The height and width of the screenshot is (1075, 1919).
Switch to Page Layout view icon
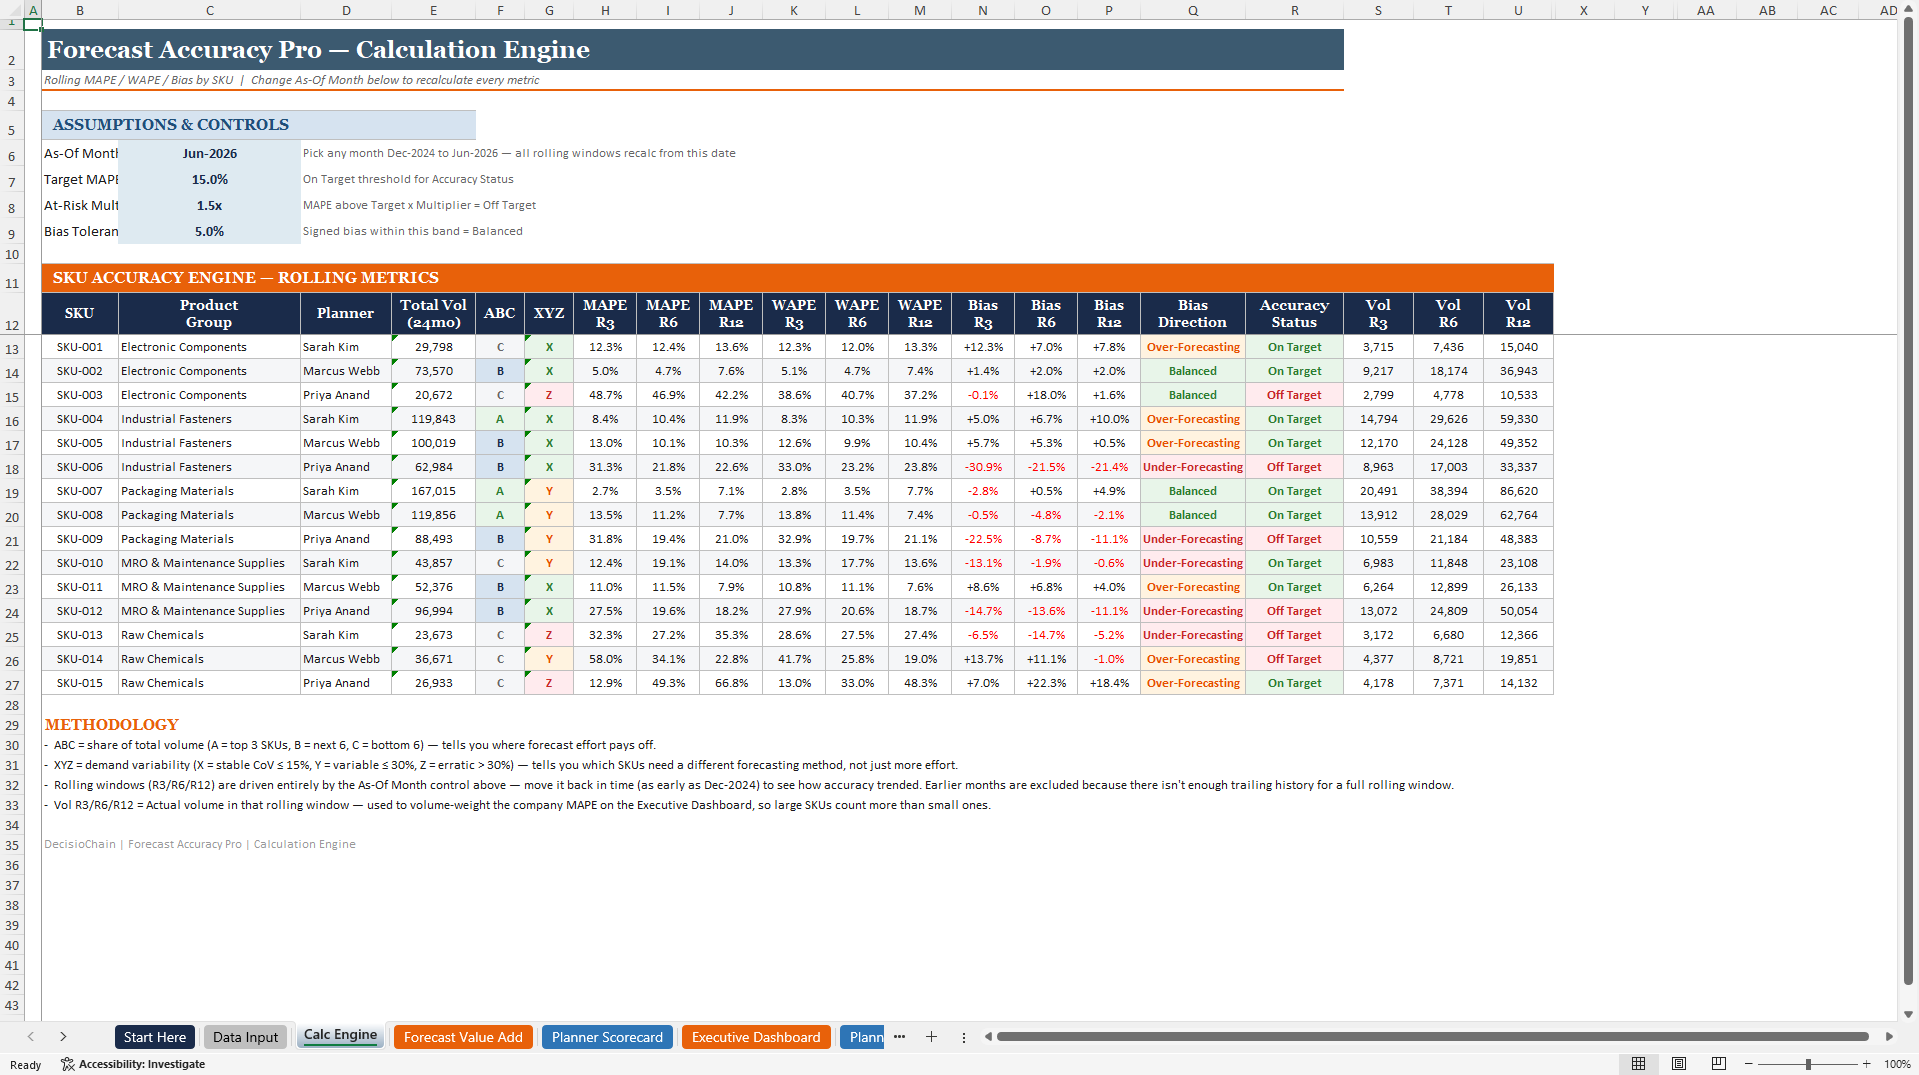1679,1064
